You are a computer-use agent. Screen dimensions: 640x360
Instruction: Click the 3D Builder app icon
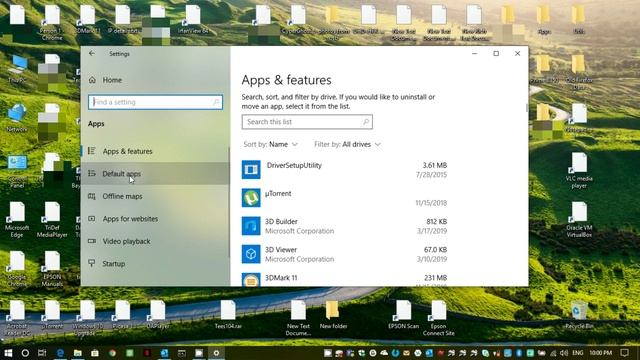(x=251, y=226)
